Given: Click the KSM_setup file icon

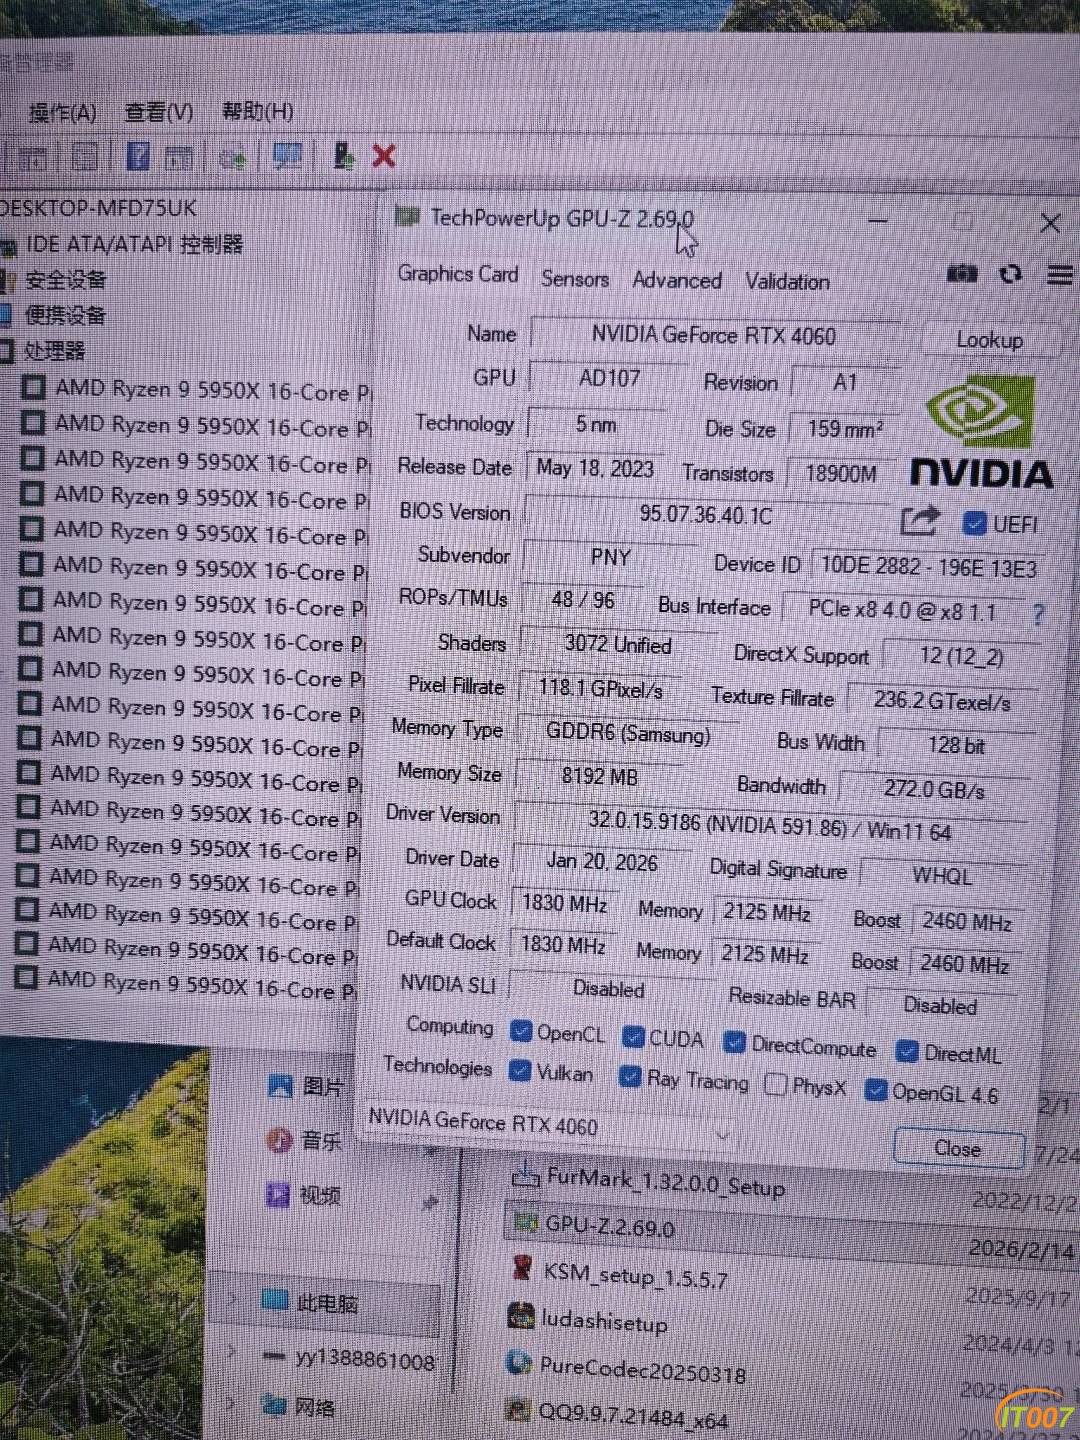Looking at the screenshot, I should [521, 1268].
